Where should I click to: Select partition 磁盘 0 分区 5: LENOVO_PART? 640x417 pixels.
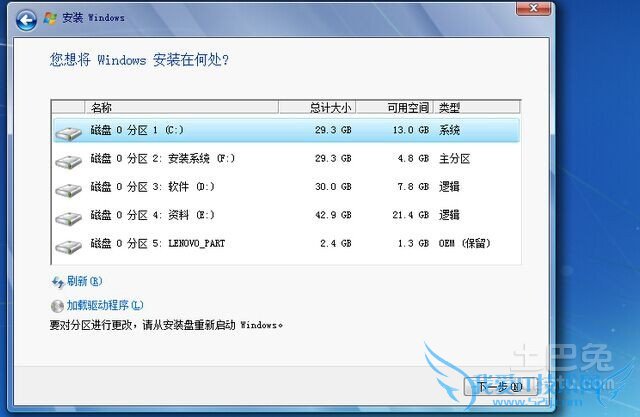(286, 243)
